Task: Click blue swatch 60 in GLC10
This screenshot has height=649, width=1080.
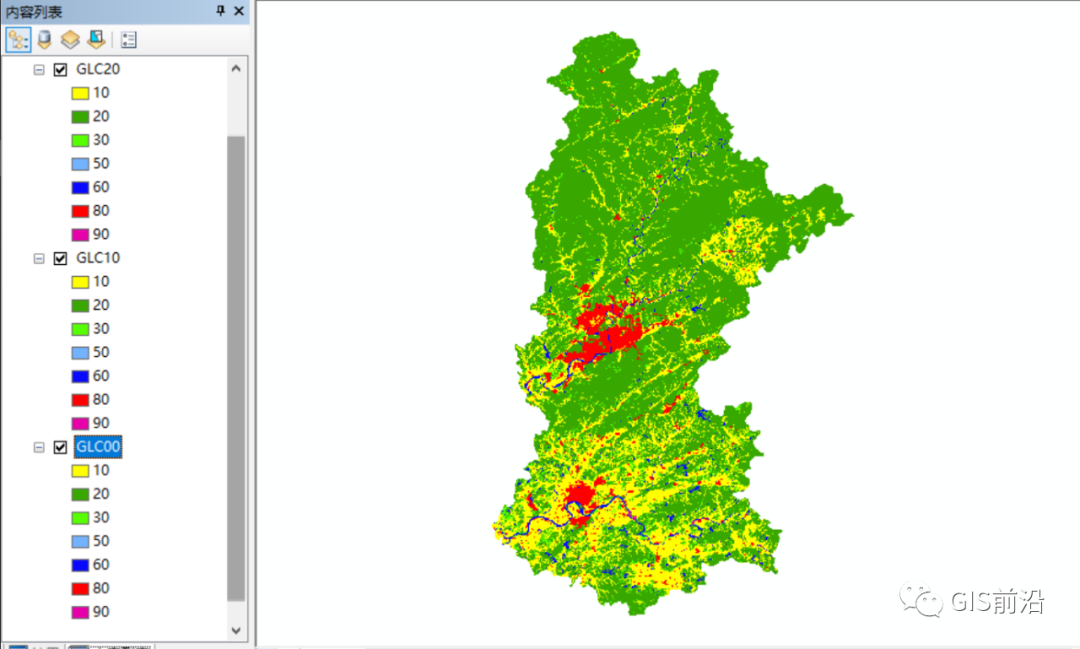Action: [81, 376]
